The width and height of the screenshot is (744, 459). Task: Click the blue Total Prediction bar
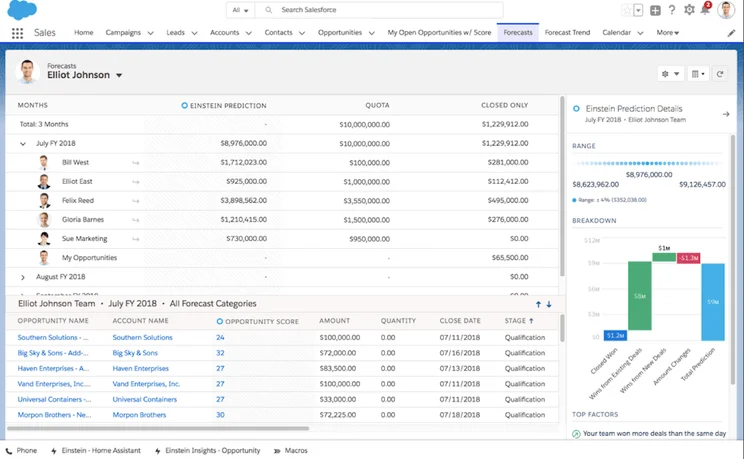click(713, 302)
